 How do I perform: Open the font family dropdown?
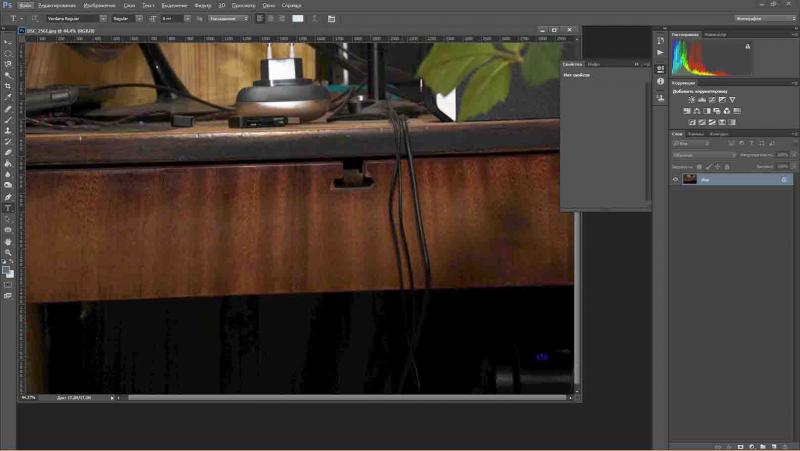pos(103,18)
